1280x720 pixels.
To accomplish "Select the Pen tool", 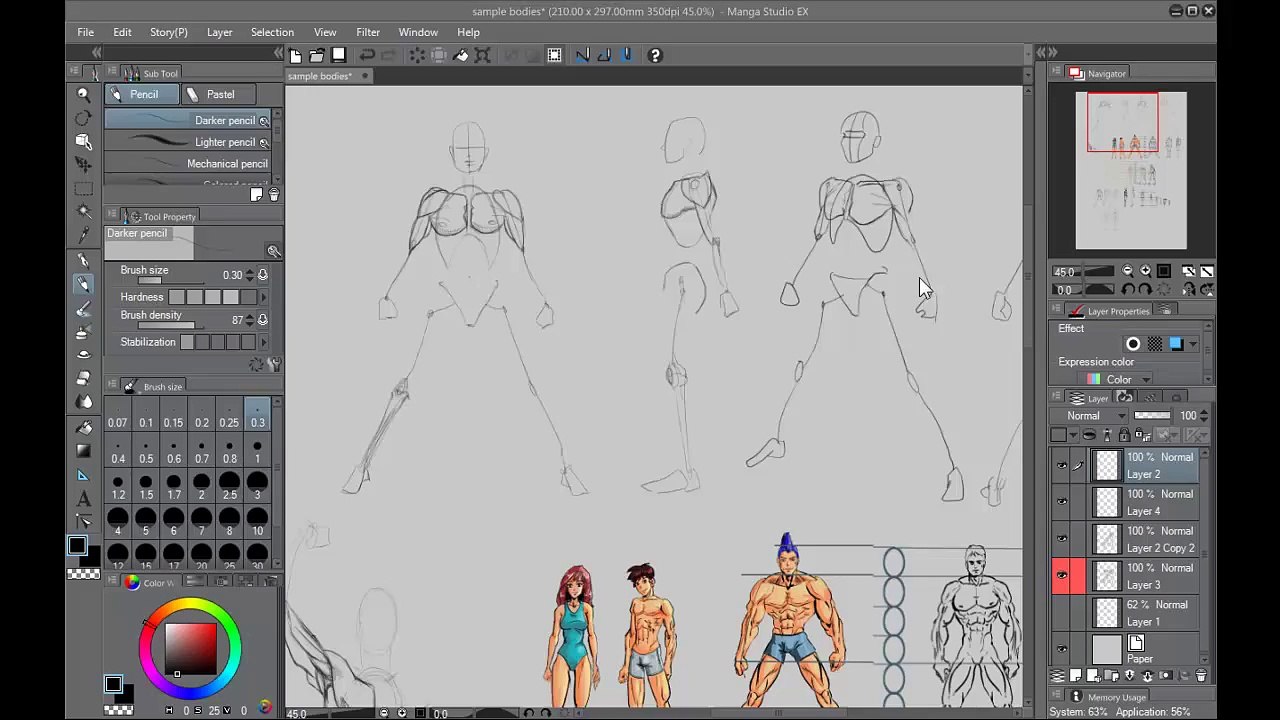I will 84,261.
